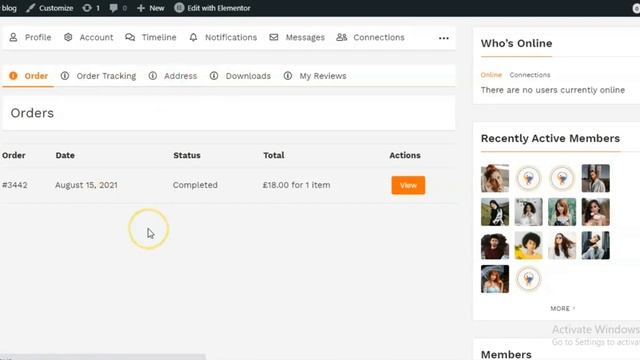Click the updates refresh icon in admin bar
The image size is (640, 360).
click(x=87, y=8)
